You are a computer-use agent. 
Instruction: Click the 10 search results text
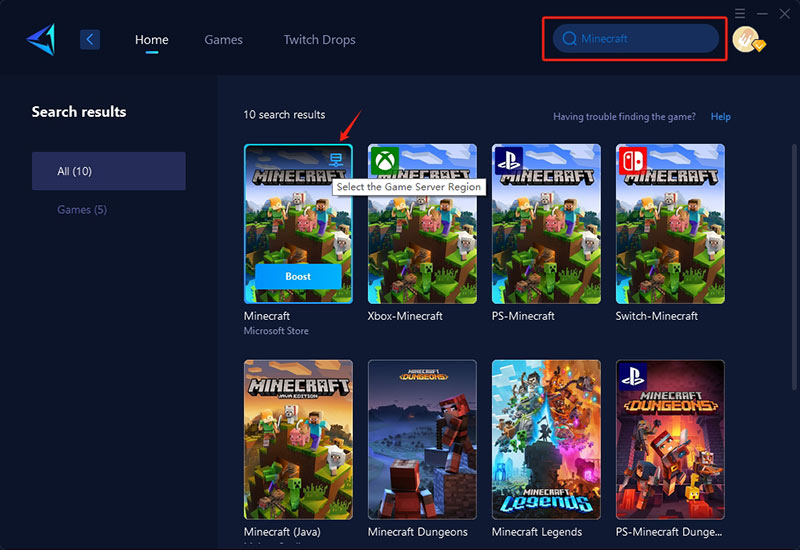pyautogui.click(x=284, y=114)
